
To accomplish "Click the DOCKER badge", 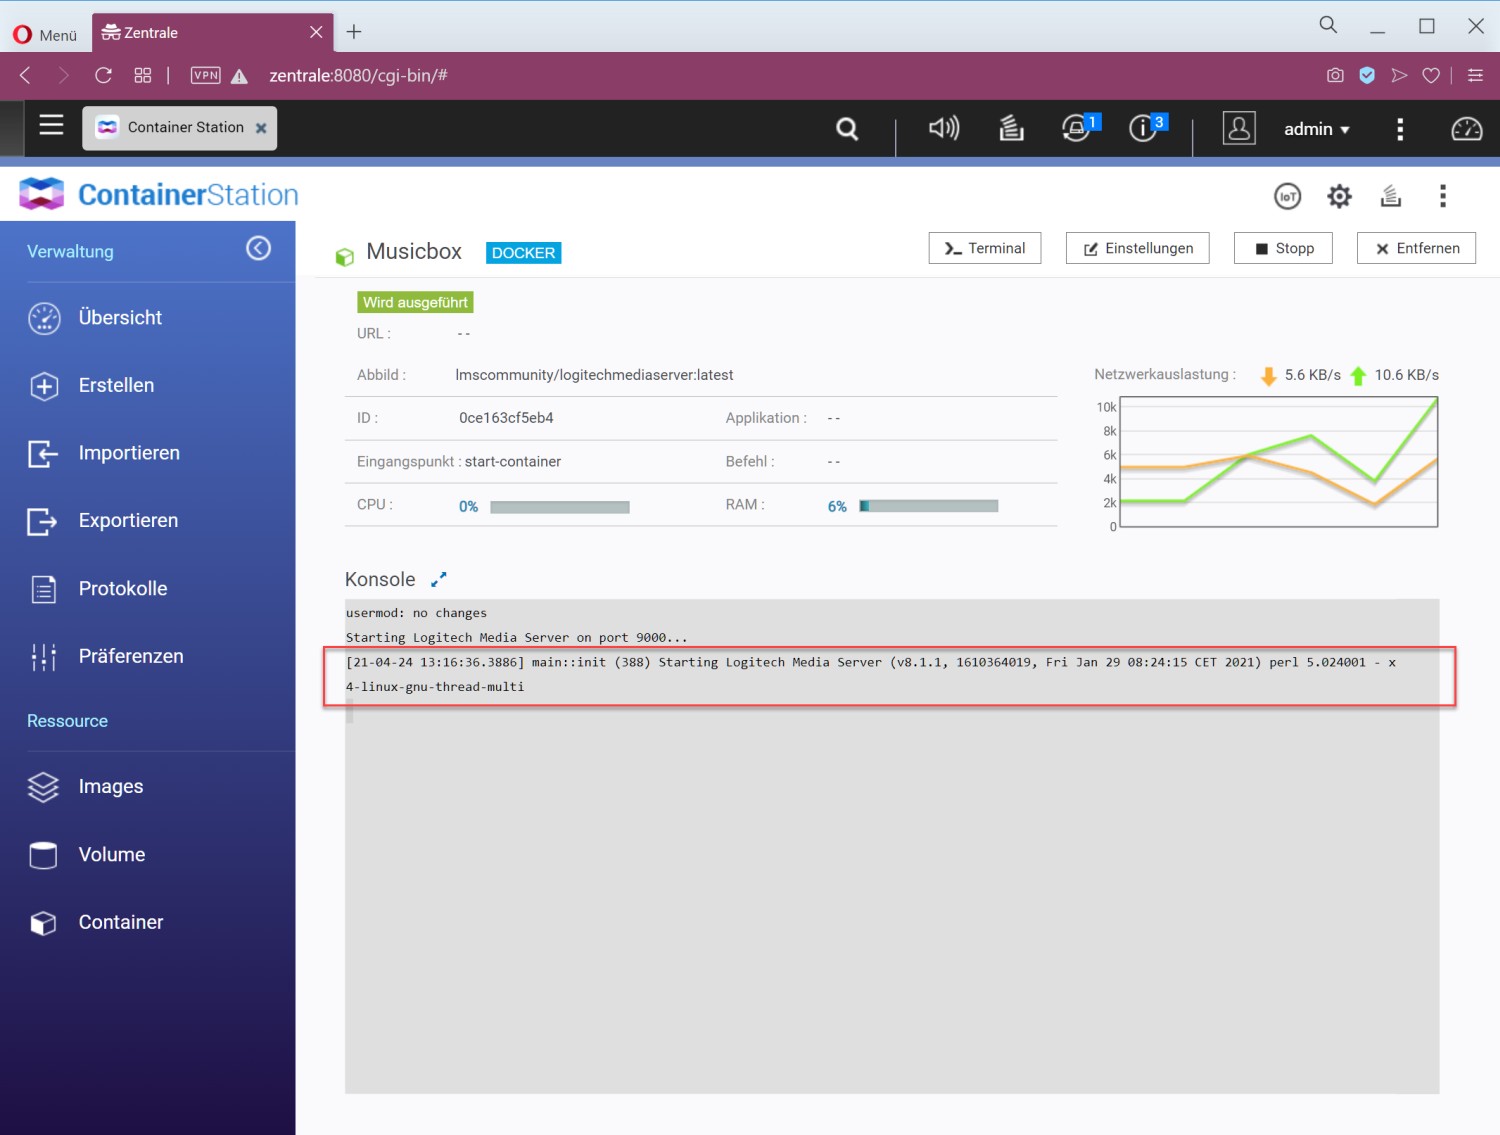I will pyautogui.click(x=523, y=253).
